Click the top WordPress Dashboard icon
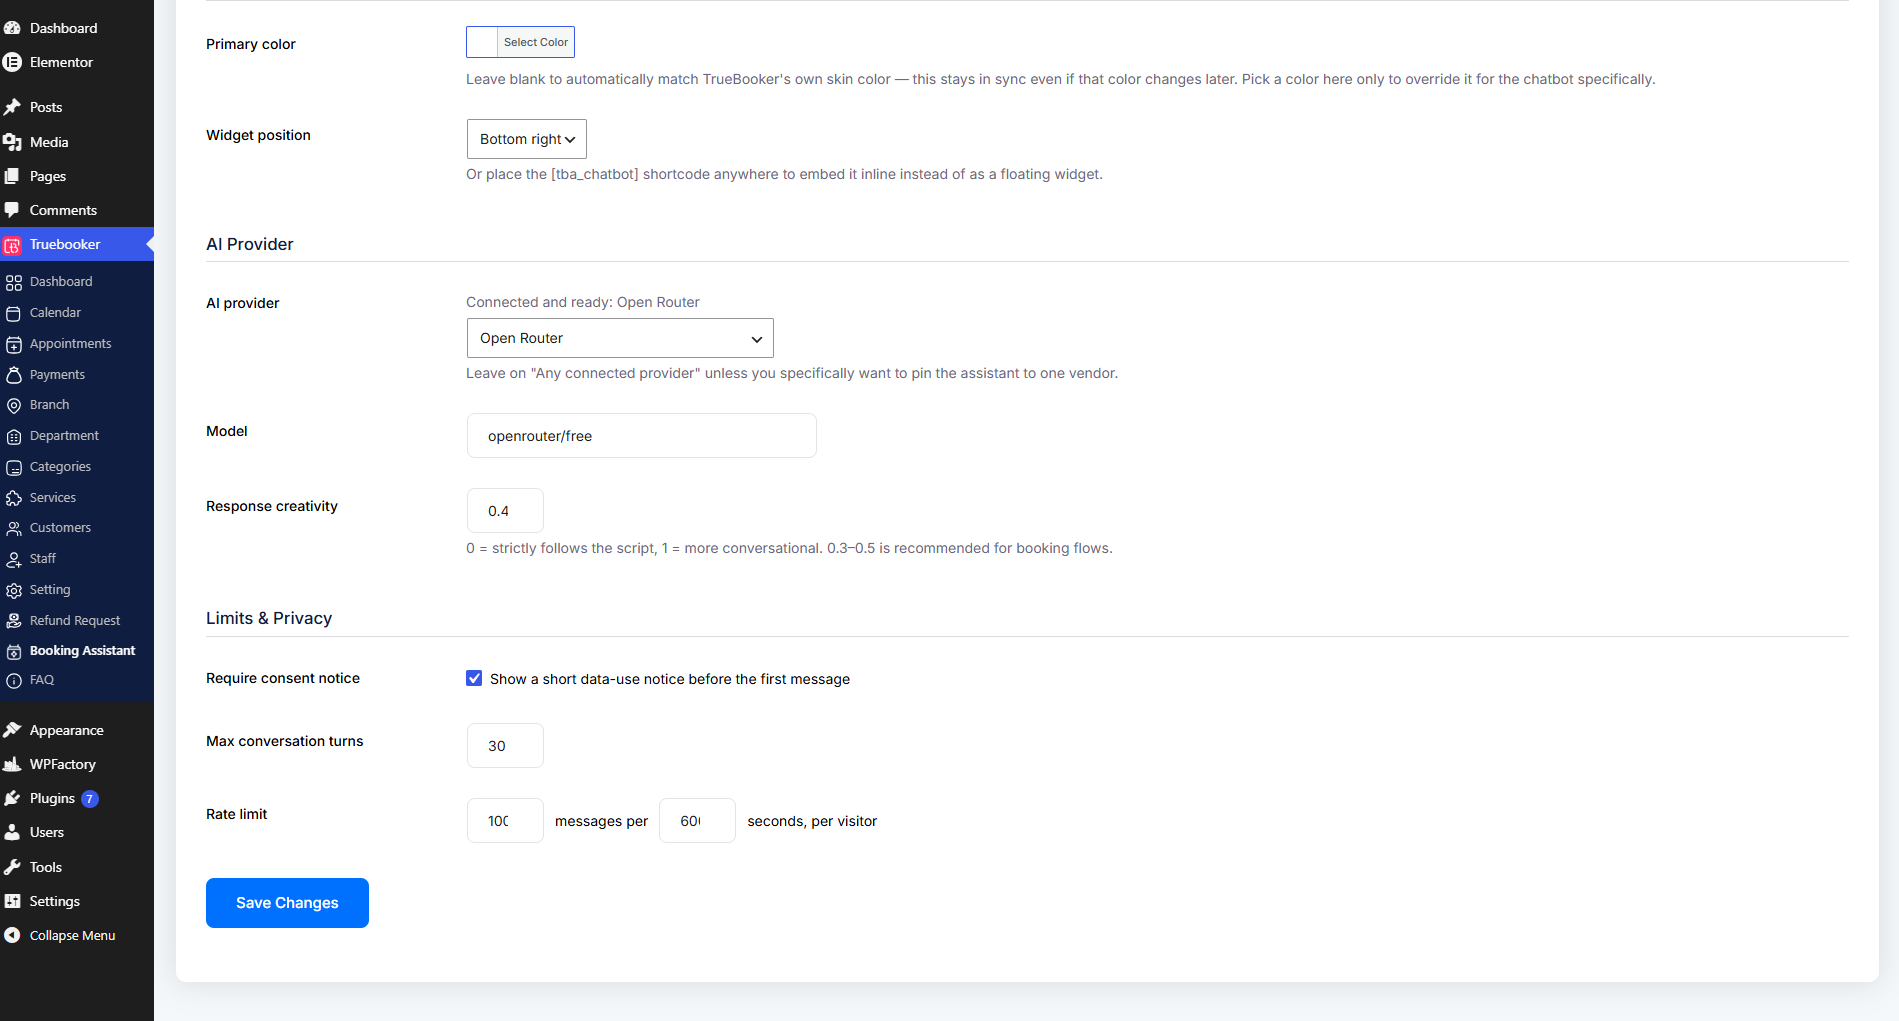The image size is (1899, 1021). click(12, 28)
